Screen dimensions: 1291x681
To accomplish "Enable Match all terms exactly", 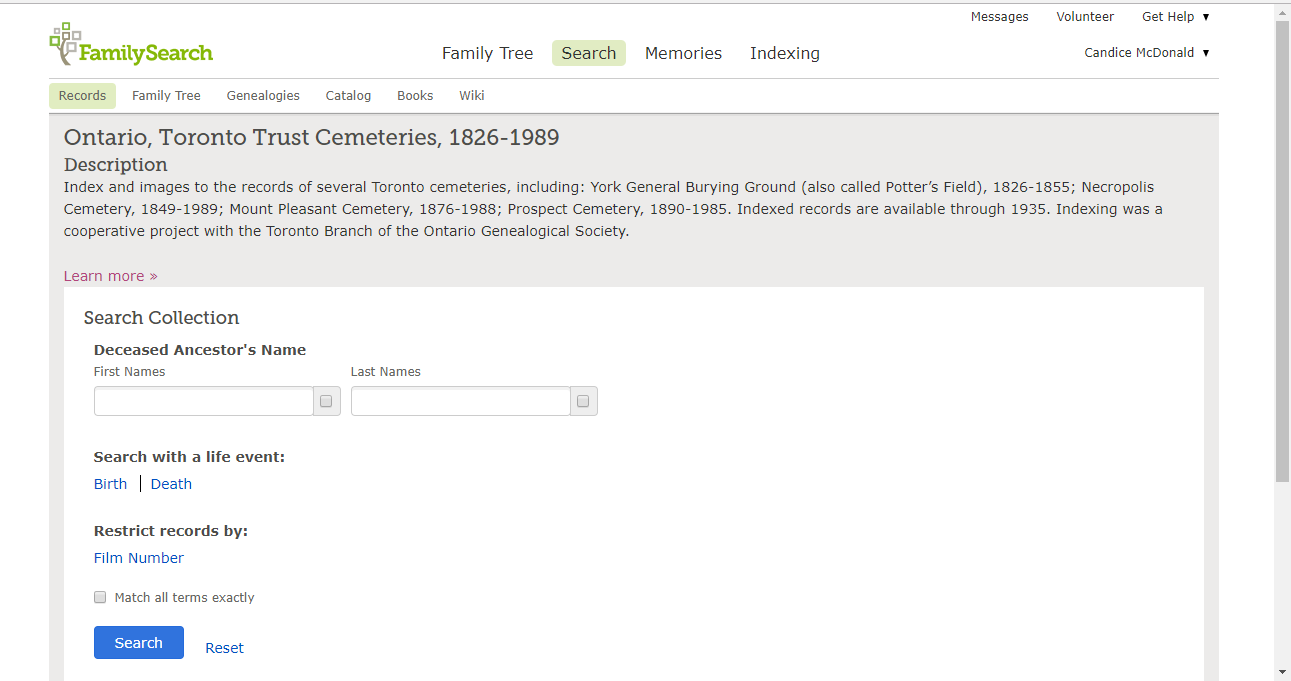I will [100, 597].
